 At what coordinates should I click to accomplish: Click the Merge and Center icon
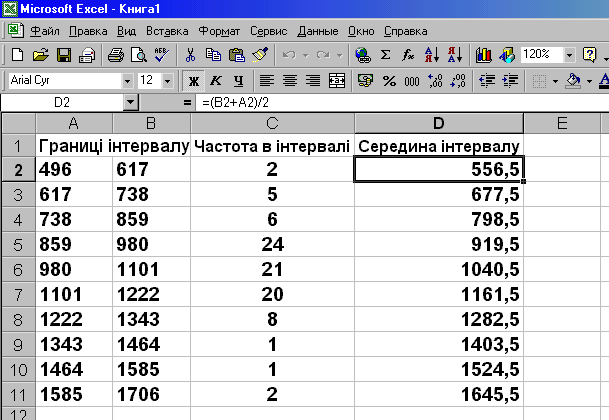(337, 80)
